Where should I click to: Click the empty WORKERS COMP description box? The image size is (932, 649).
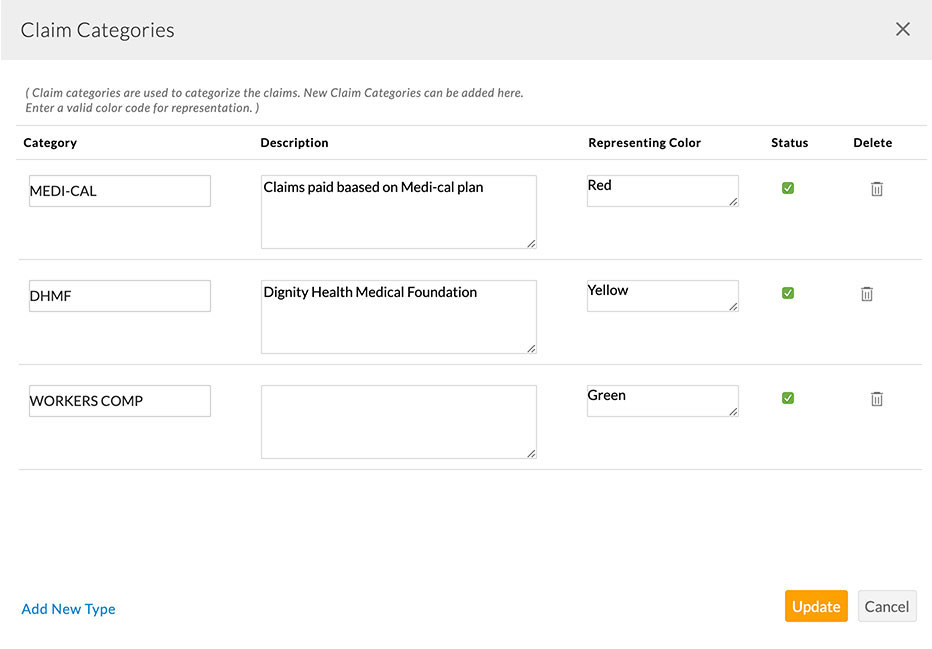(x=398, y=421)
